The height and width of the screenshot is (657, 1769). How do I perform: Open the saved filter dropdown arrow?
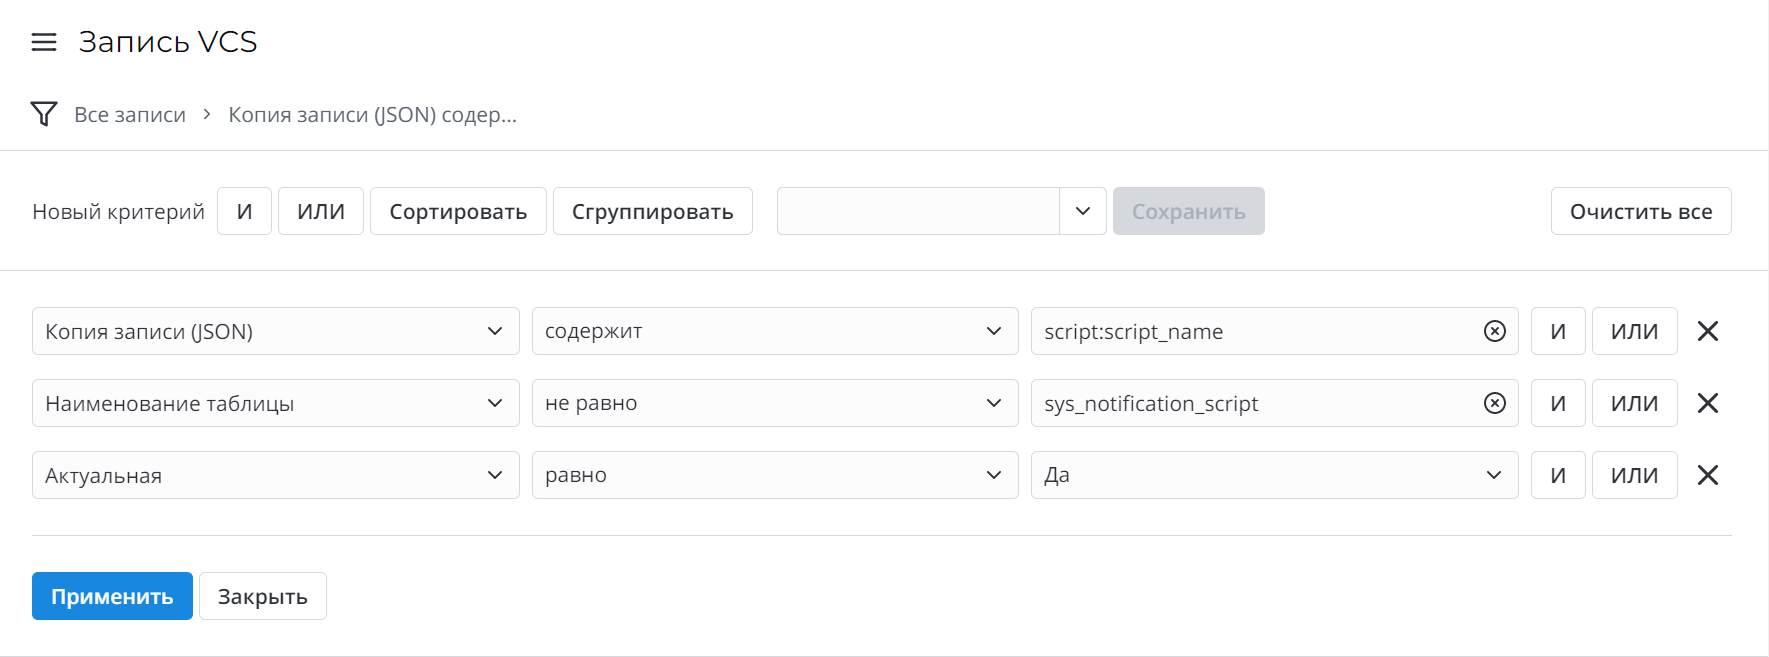(1082, 211)
